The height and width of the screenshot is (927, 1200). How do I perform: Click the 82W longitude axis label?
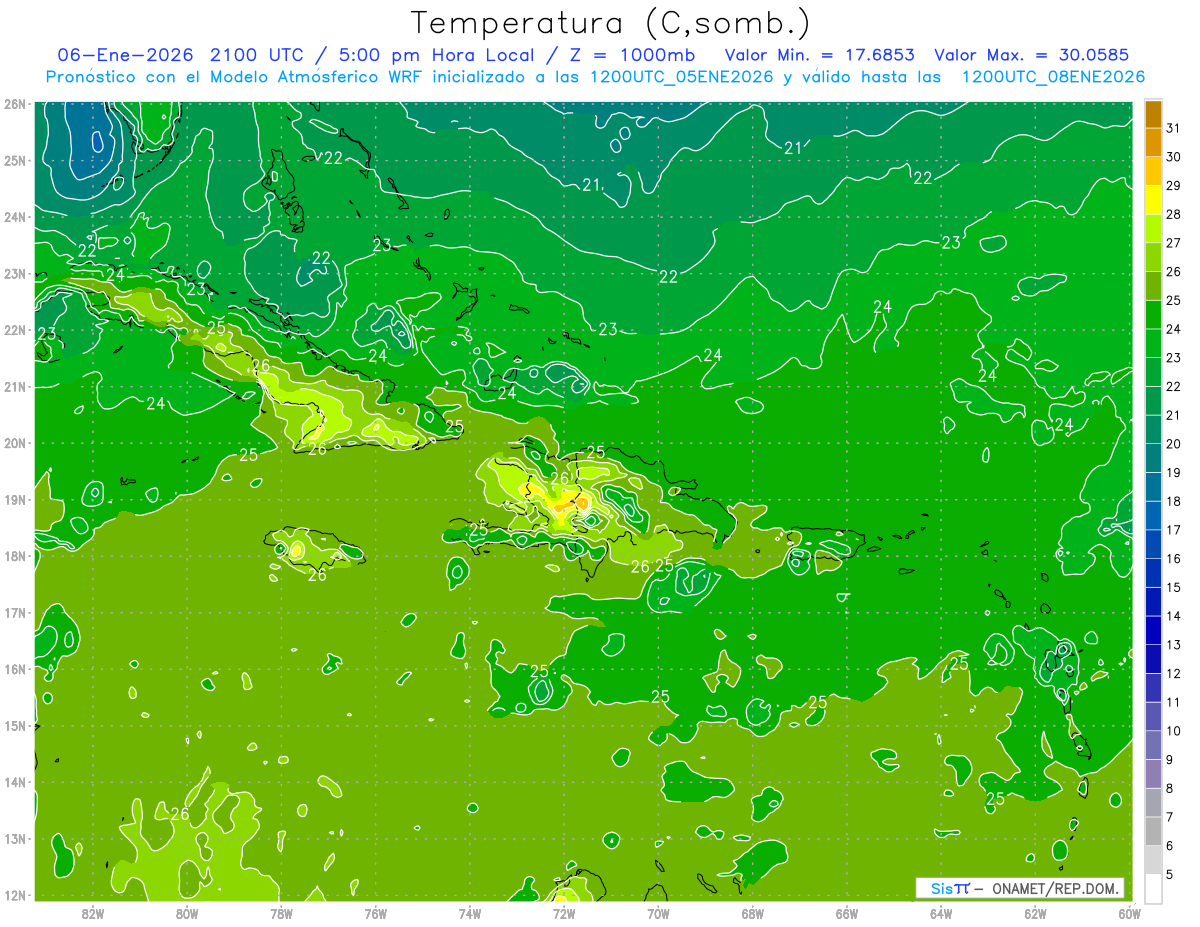(x=92, y=913)
